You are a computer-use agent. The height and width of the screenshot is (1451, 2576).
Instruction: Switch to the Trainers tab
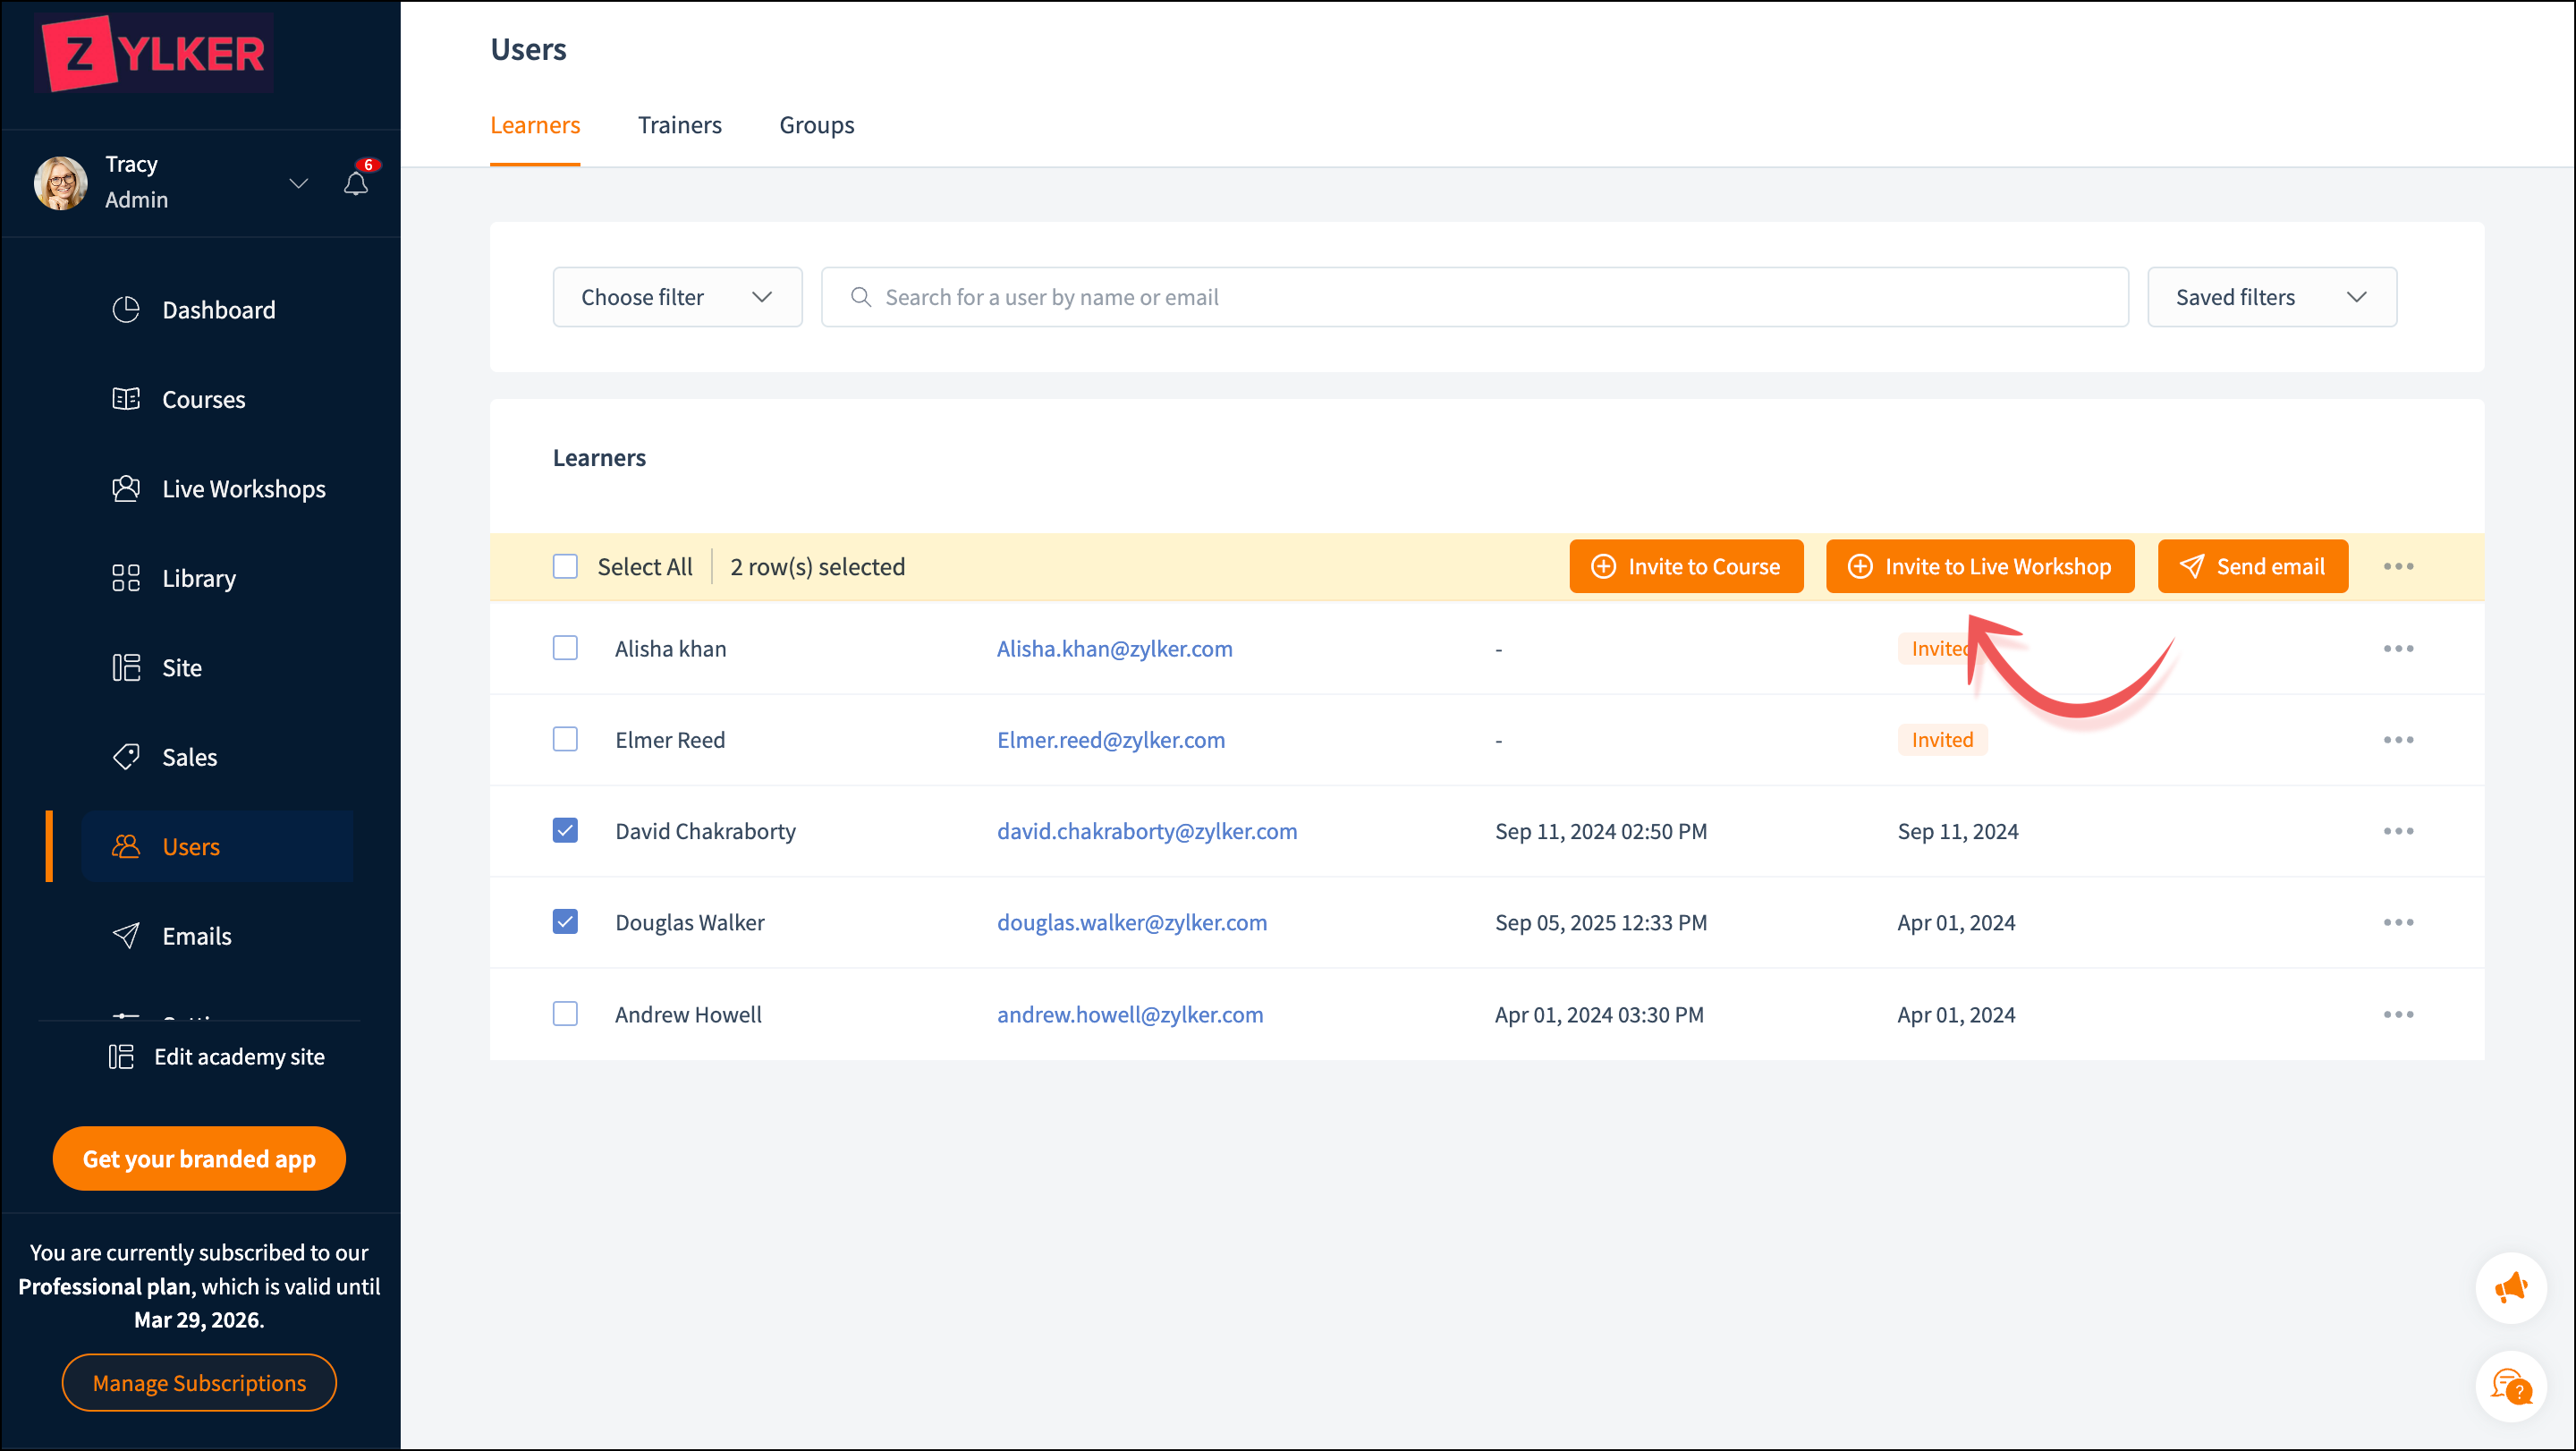[x=679, y=125]
